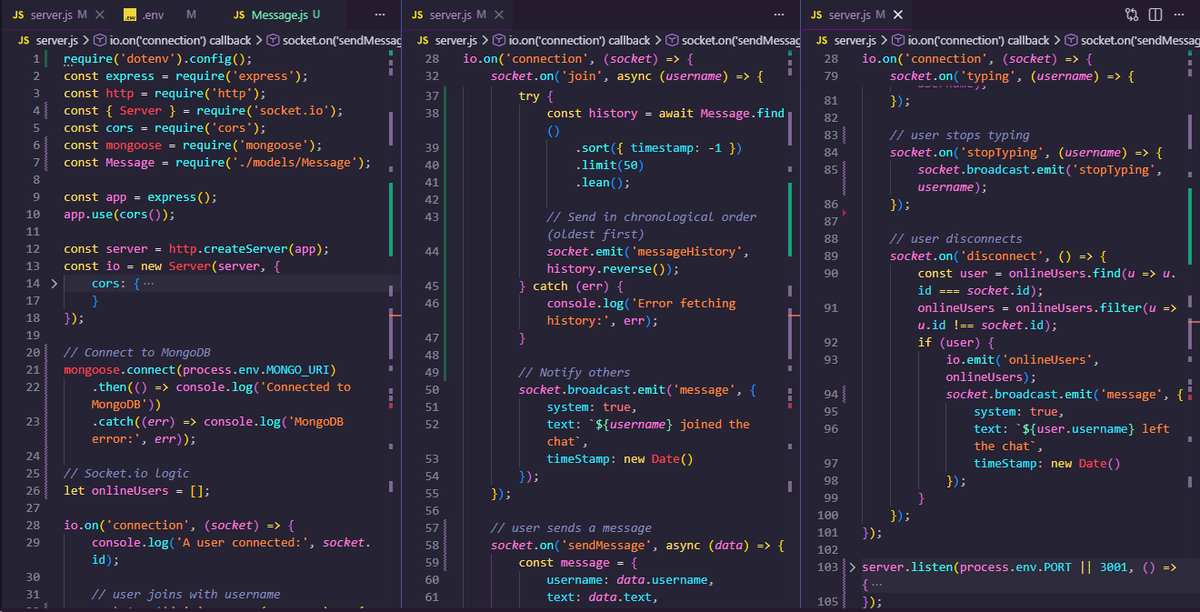Click the '// Connect to MongoDB' comment

[135, 353]
